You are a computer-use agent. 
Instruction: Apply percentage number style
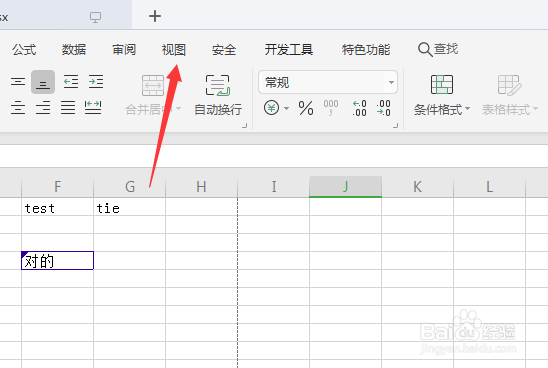tap(306, 108)
